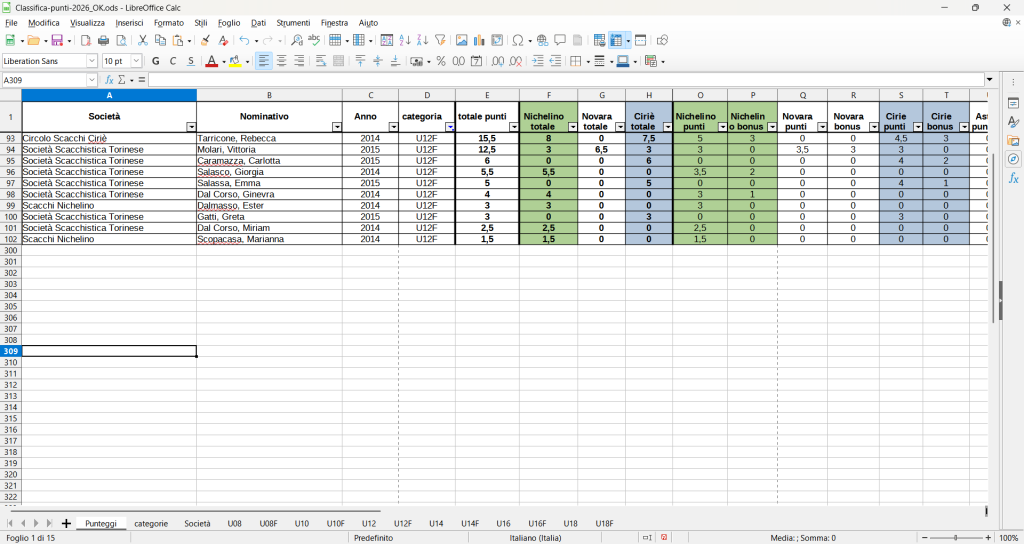Toggle Freeze Rows and Columns
Viewport: 1024px width, 544px height.
tap(615, 41)
